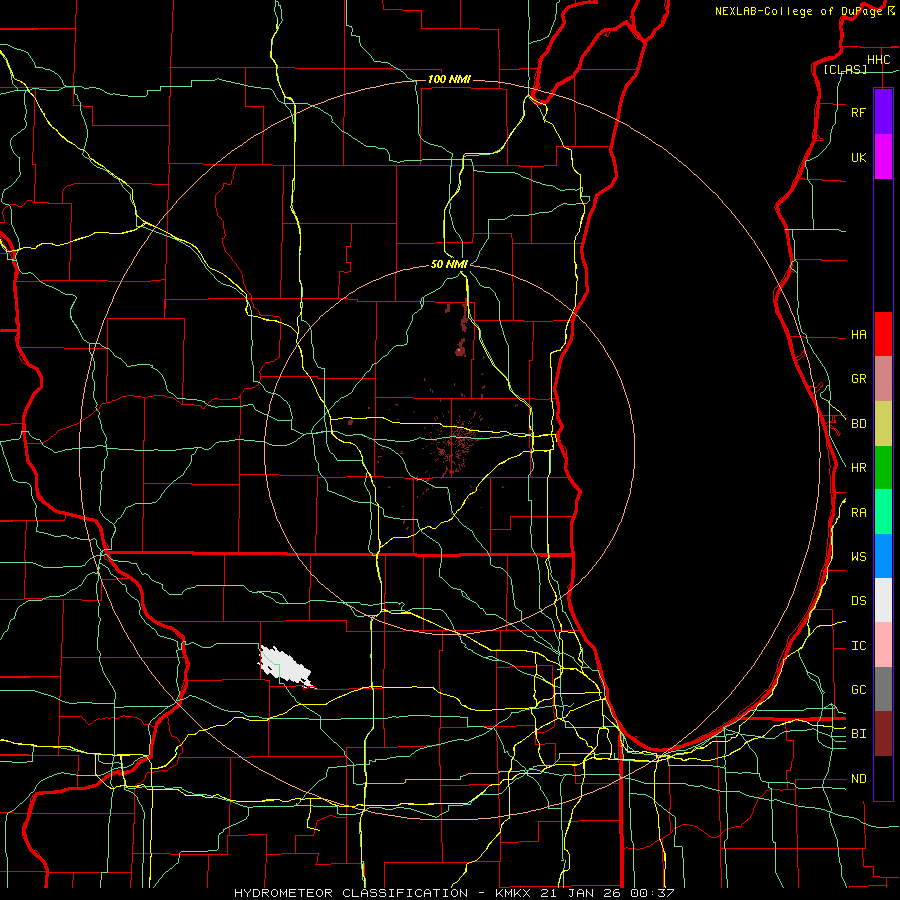The image size is (900, 900).
Task: Click the 'IC' legend label
Action: pyautogui.click(x=858, y=646)
